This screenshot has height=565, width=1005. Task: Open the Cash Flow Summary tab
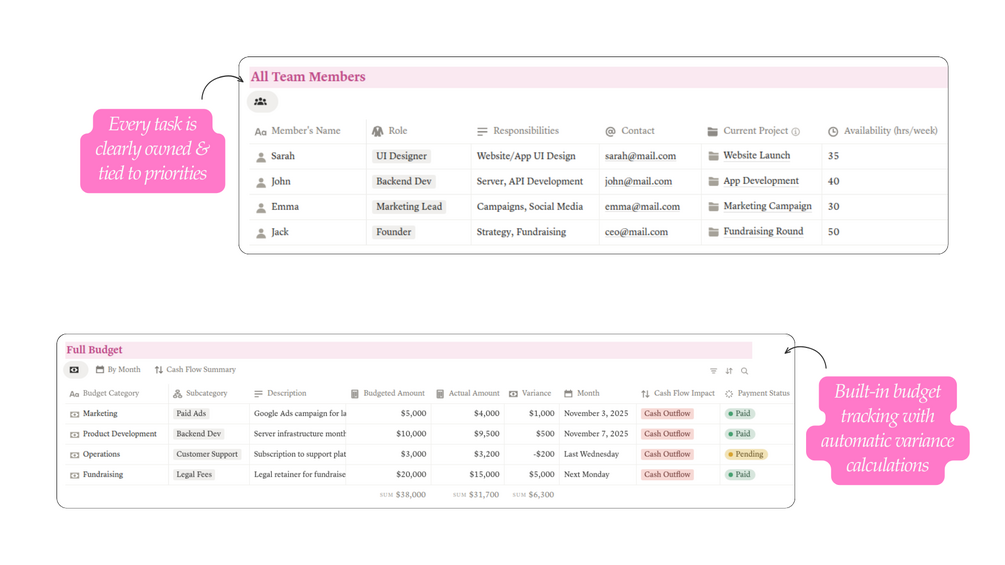click(195, 370)
